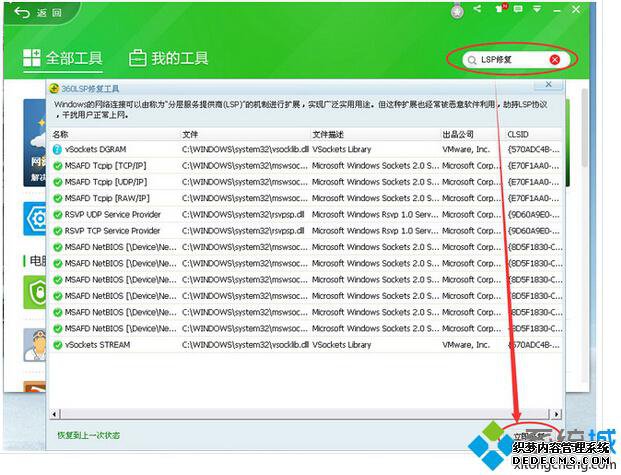Image resolution: width=621 pixels, height=475 pixels.
Task: Click green check icon of MSAFD Tcpip [RAW/IP]
Action: point(58,198)
